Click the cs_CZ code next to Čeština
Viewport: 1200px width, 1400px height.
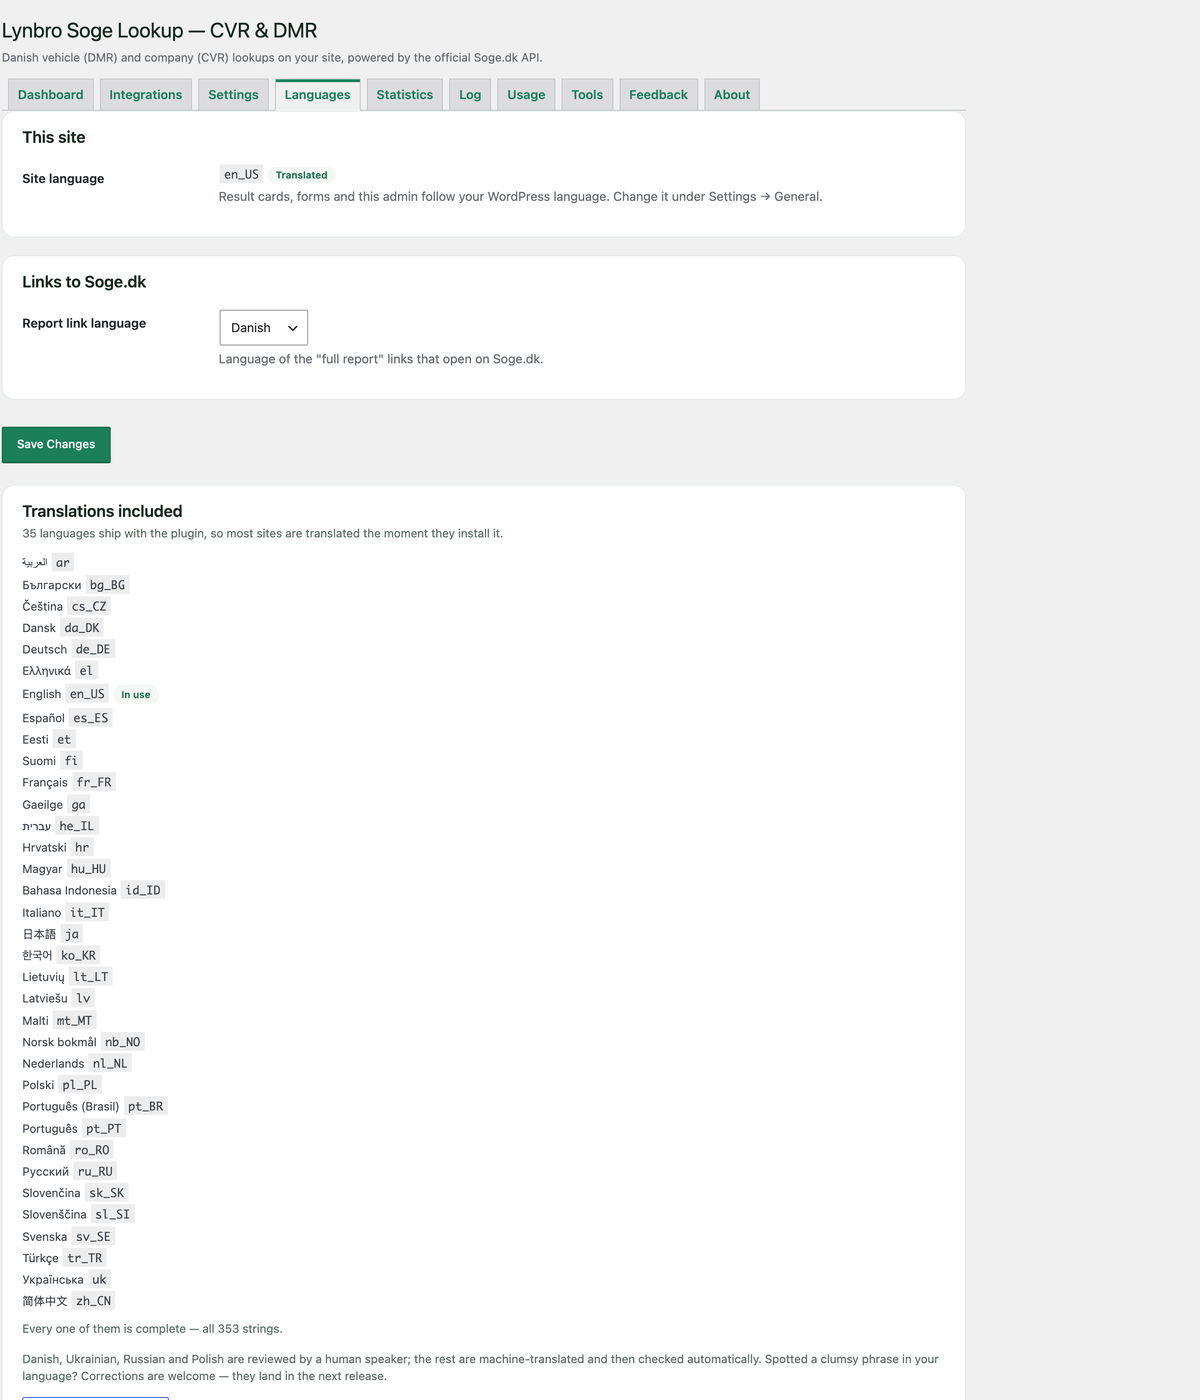89,606
